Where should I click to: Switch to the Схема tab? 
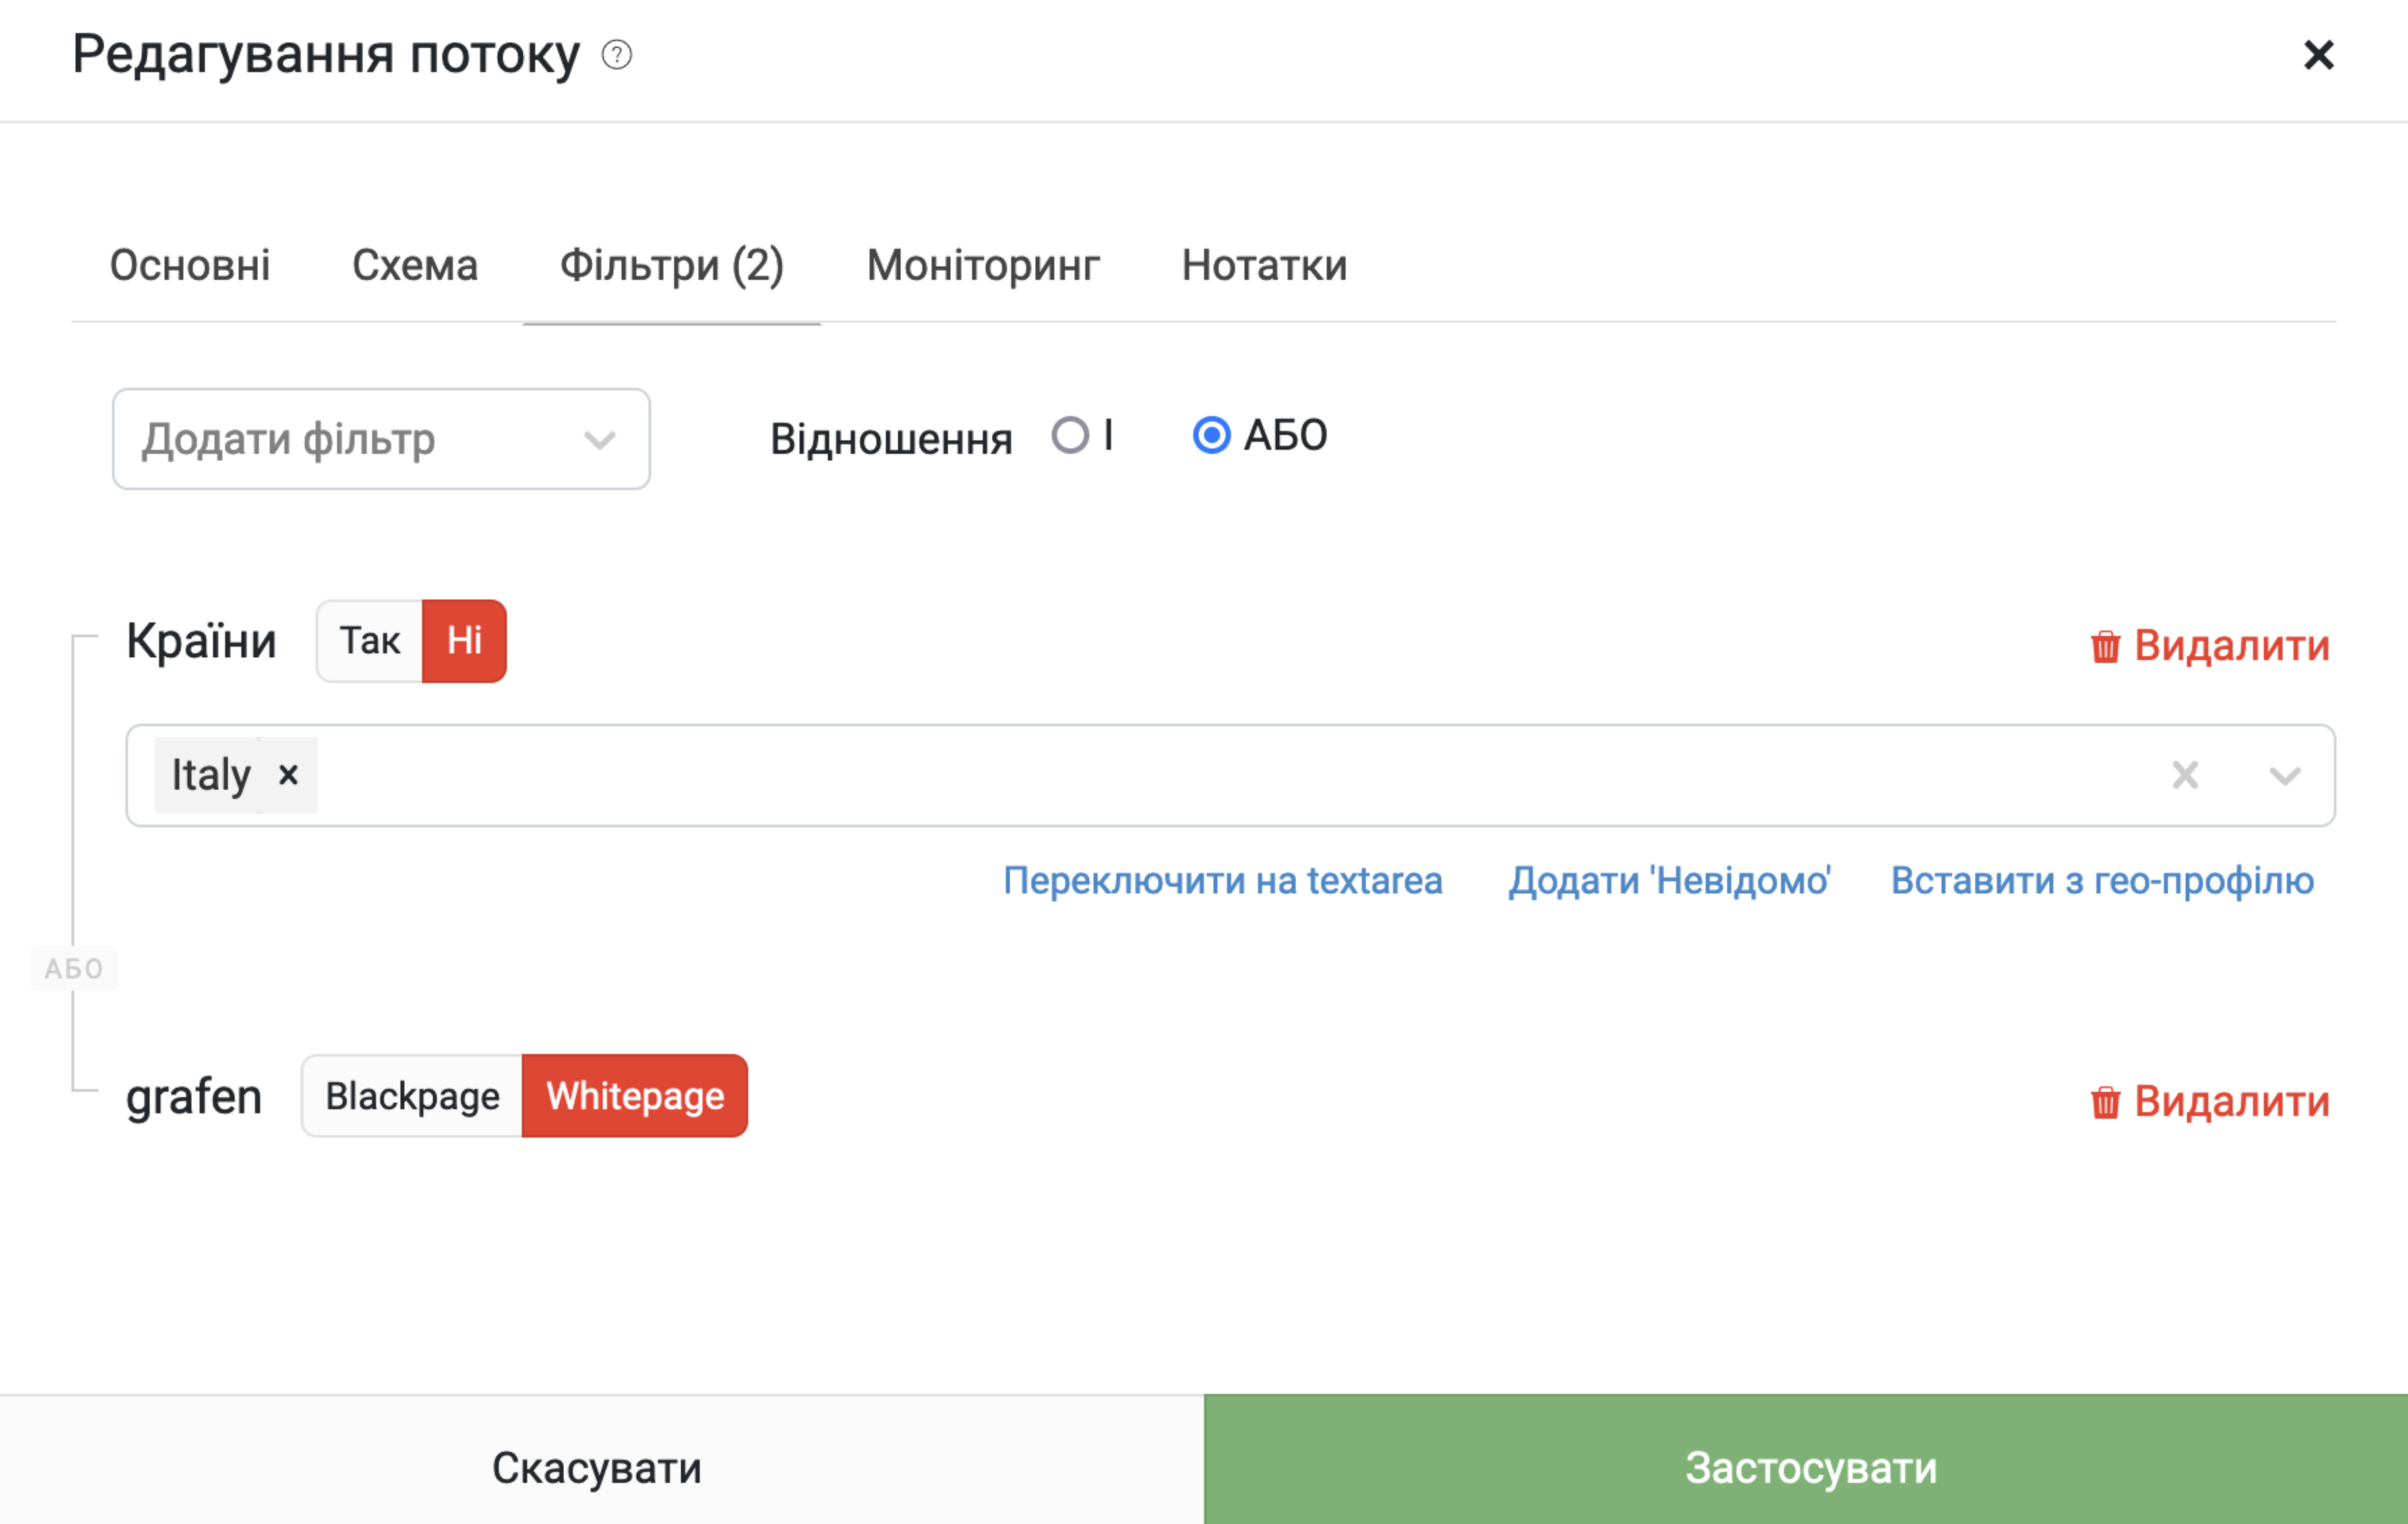coord(415,266)
